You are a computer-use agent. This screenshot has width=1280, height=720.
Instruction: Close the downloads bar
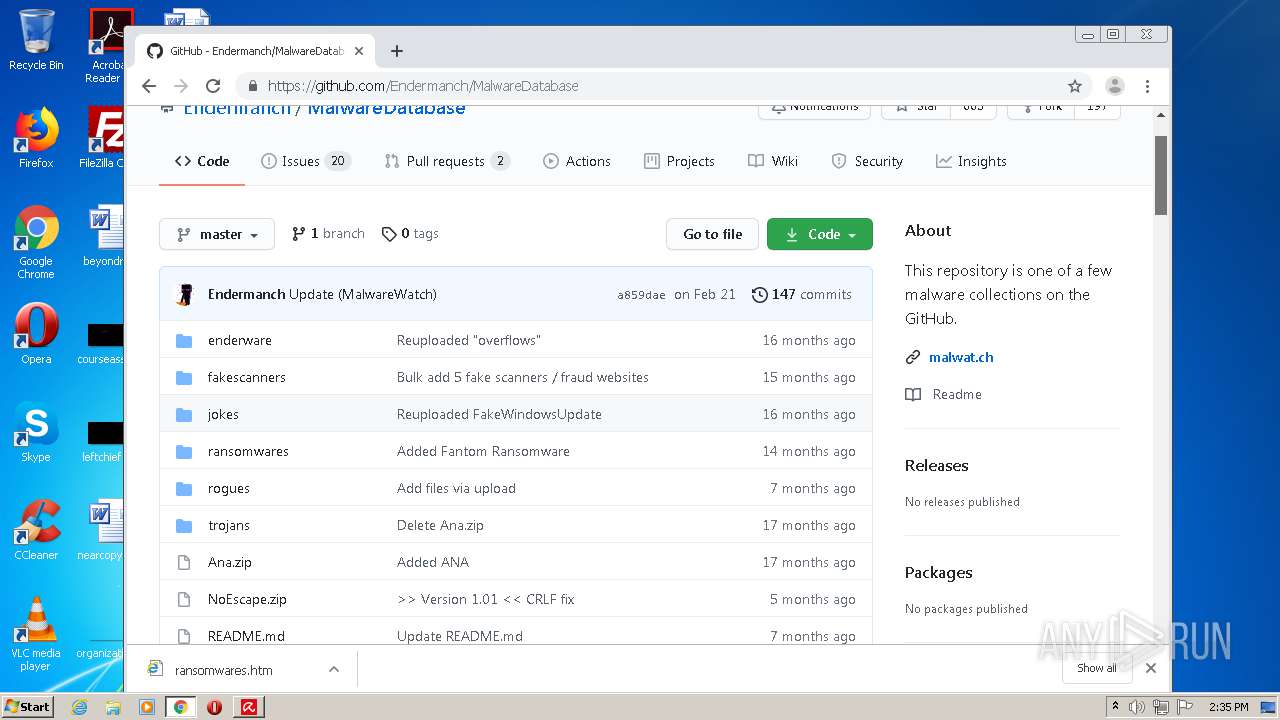1151,668
